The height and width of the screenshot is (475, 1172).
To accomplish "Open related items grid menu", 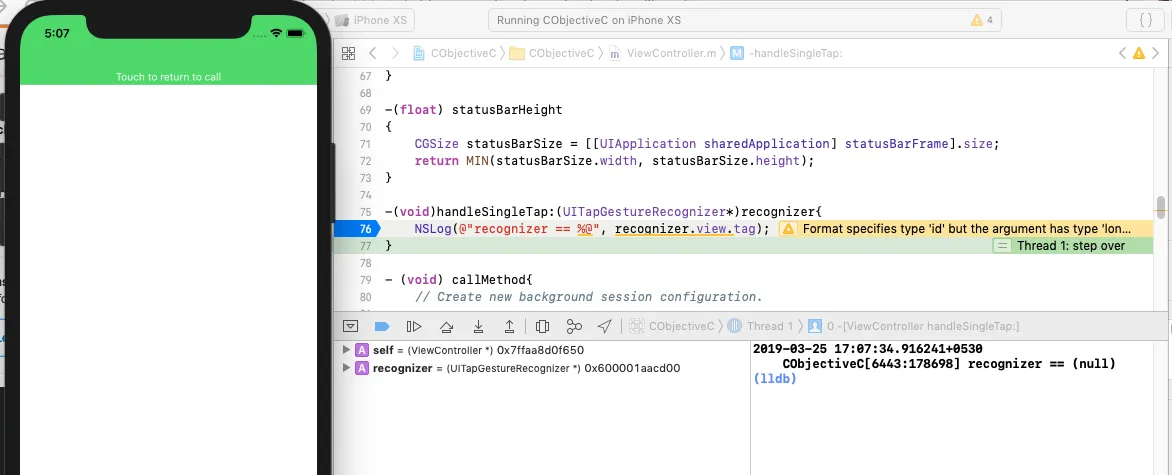I will pos(348,53).
